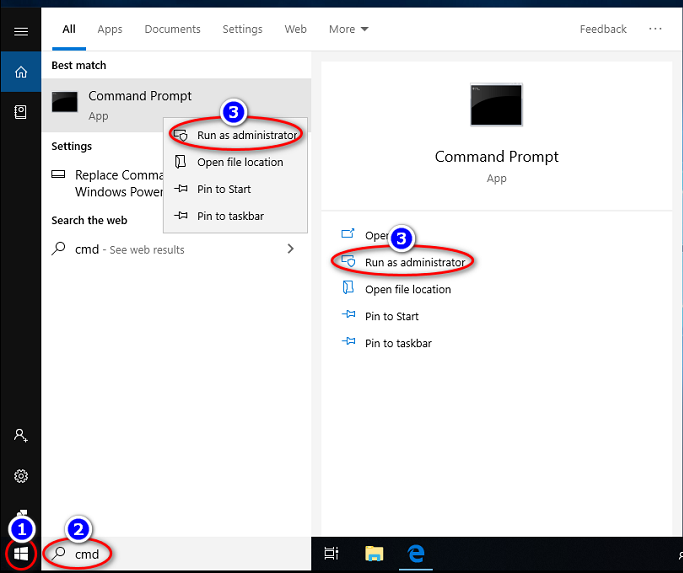Select the Web search tab
This screenshot has width=683, height=573.
(x=295, y=29)
